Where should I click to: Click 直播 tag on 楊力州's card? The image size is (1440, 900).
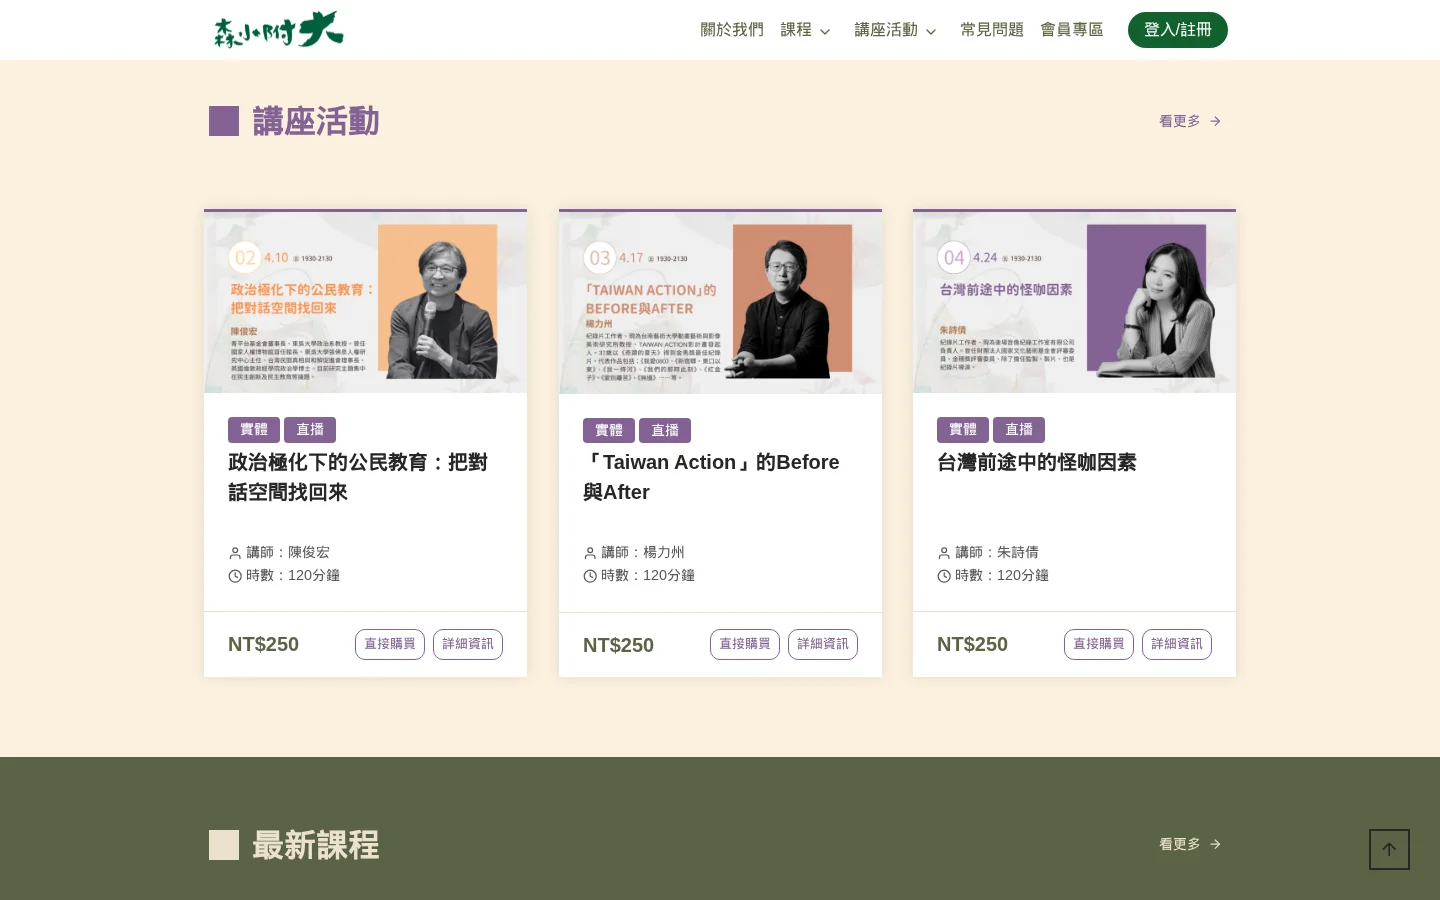665,430
